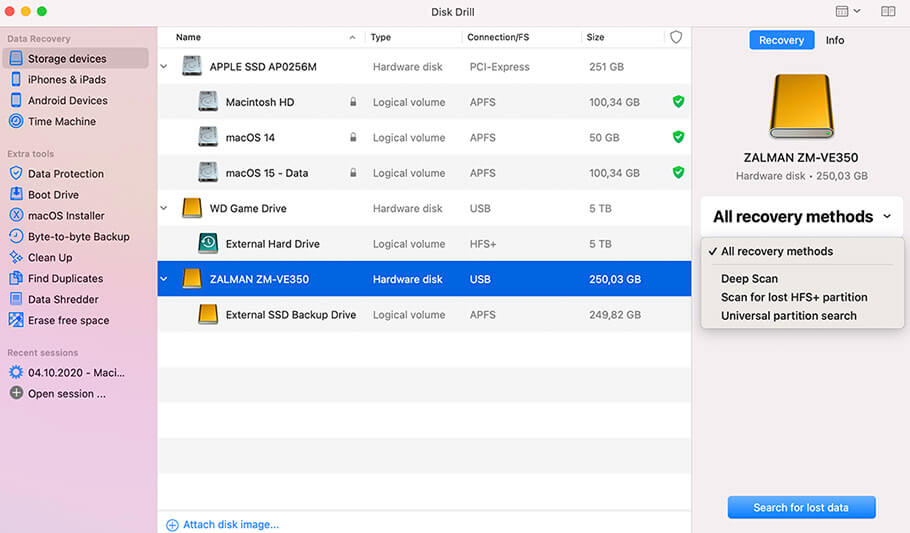The width and height of the screenshot is (910, 533).
Task: Toggle the book view icon in title bar
Action: [x=888, y=12]
